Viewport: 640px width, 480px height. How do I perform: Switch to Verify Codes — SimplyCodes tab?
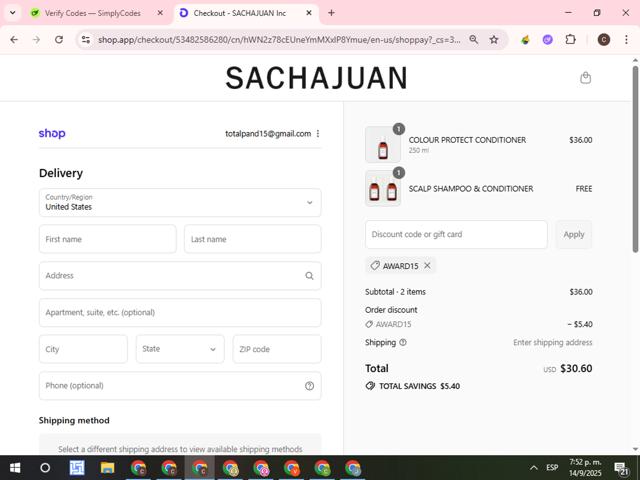click(x=93, y=13)
